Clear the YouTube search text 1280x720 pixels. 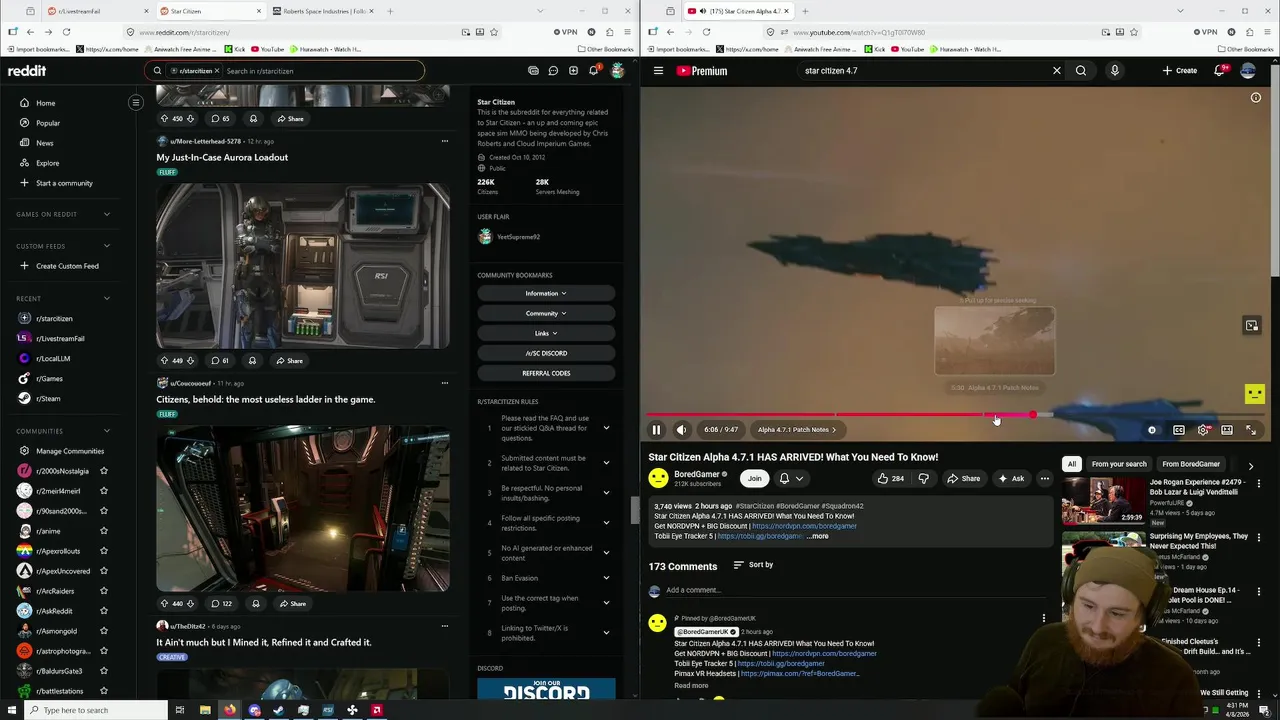1056,71
